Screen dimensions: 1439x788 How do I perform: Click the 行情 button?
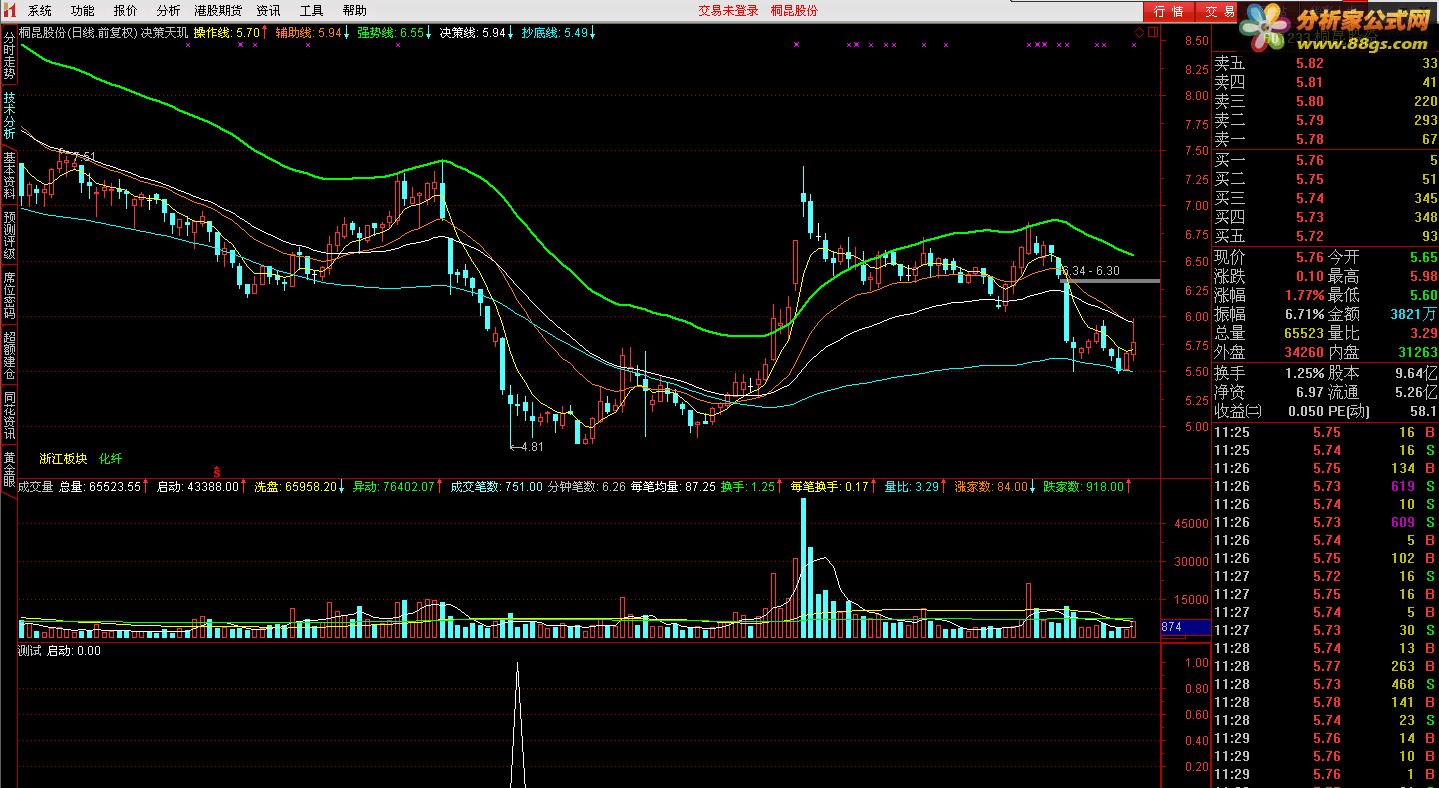[x=1168, y=11]
